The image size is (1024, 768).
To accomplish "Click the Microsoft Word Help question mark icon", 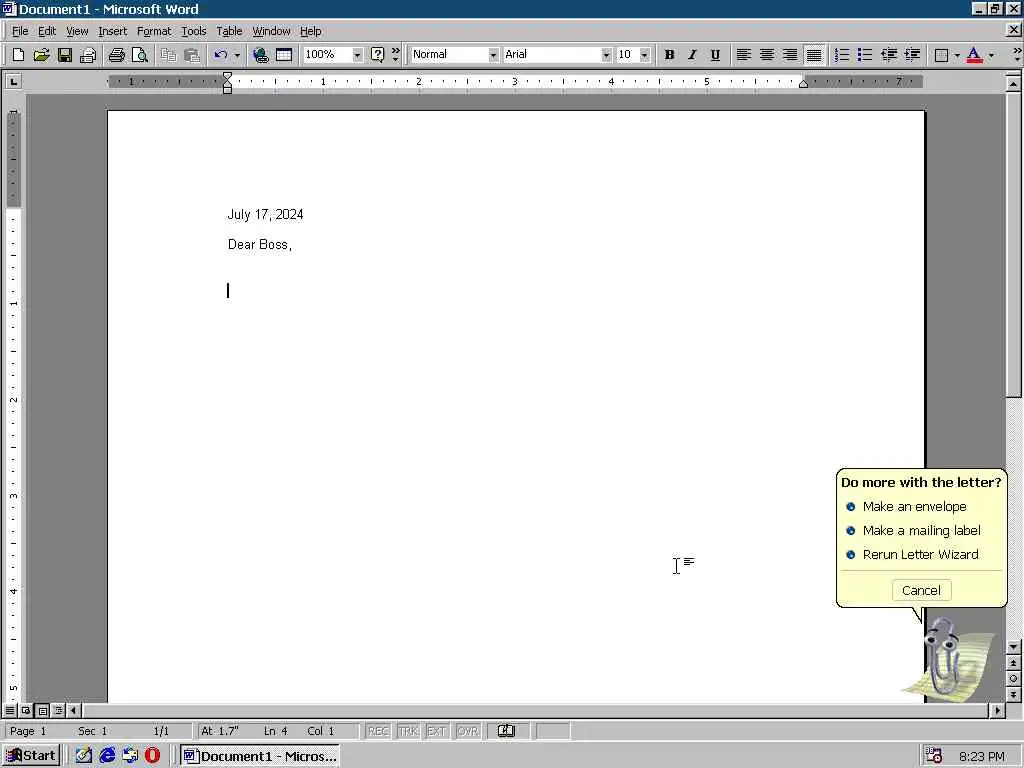I will coord(377,55).
